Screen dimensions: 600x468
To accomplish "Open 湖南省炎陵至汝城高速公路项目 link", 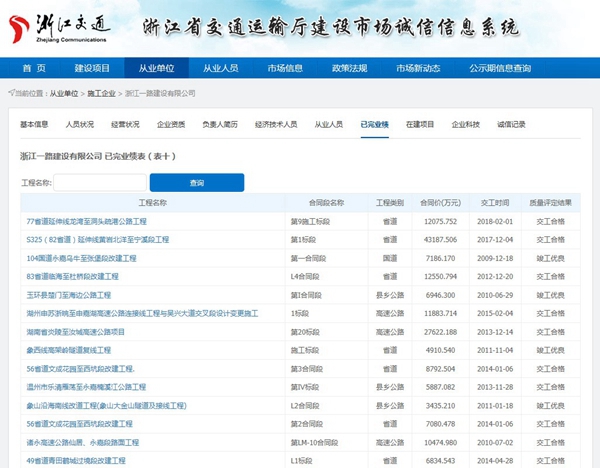I will click(x=75, y=331).
